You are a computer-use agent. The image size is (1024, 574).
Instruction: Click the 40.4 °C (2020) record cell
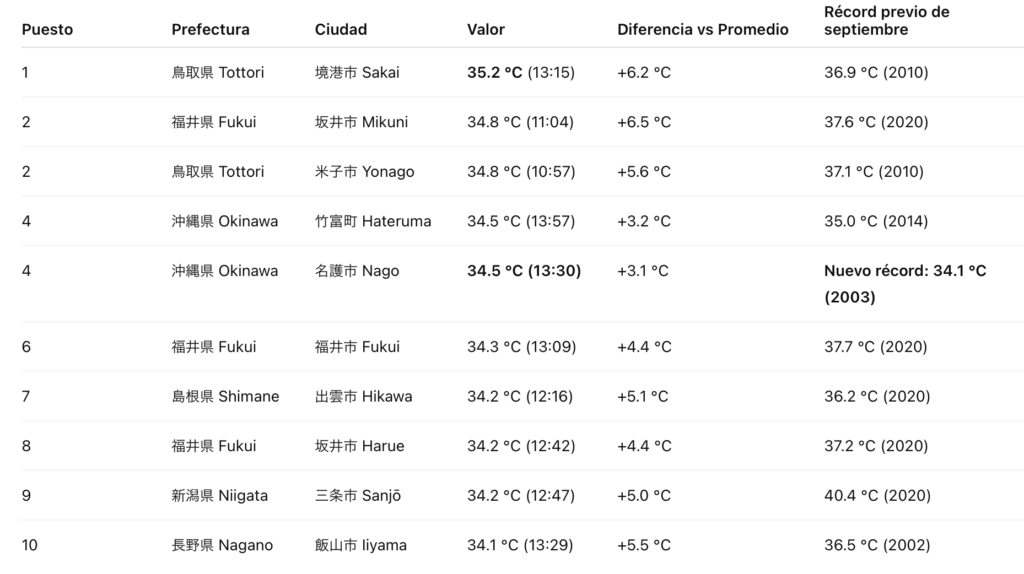point(877,495)
